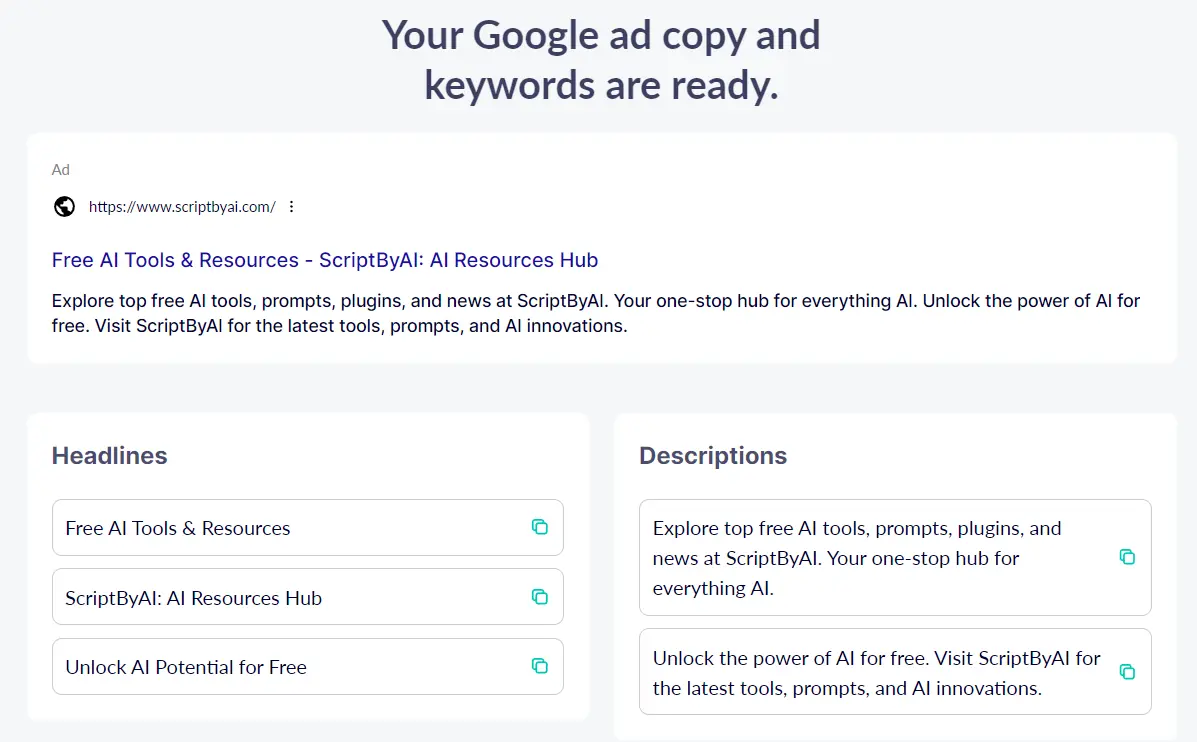Select the "Unlock AI Potential for Free" text
The height and width of the screenshot is (742, 1197).
pyautogui.click(x=185, y=666)
